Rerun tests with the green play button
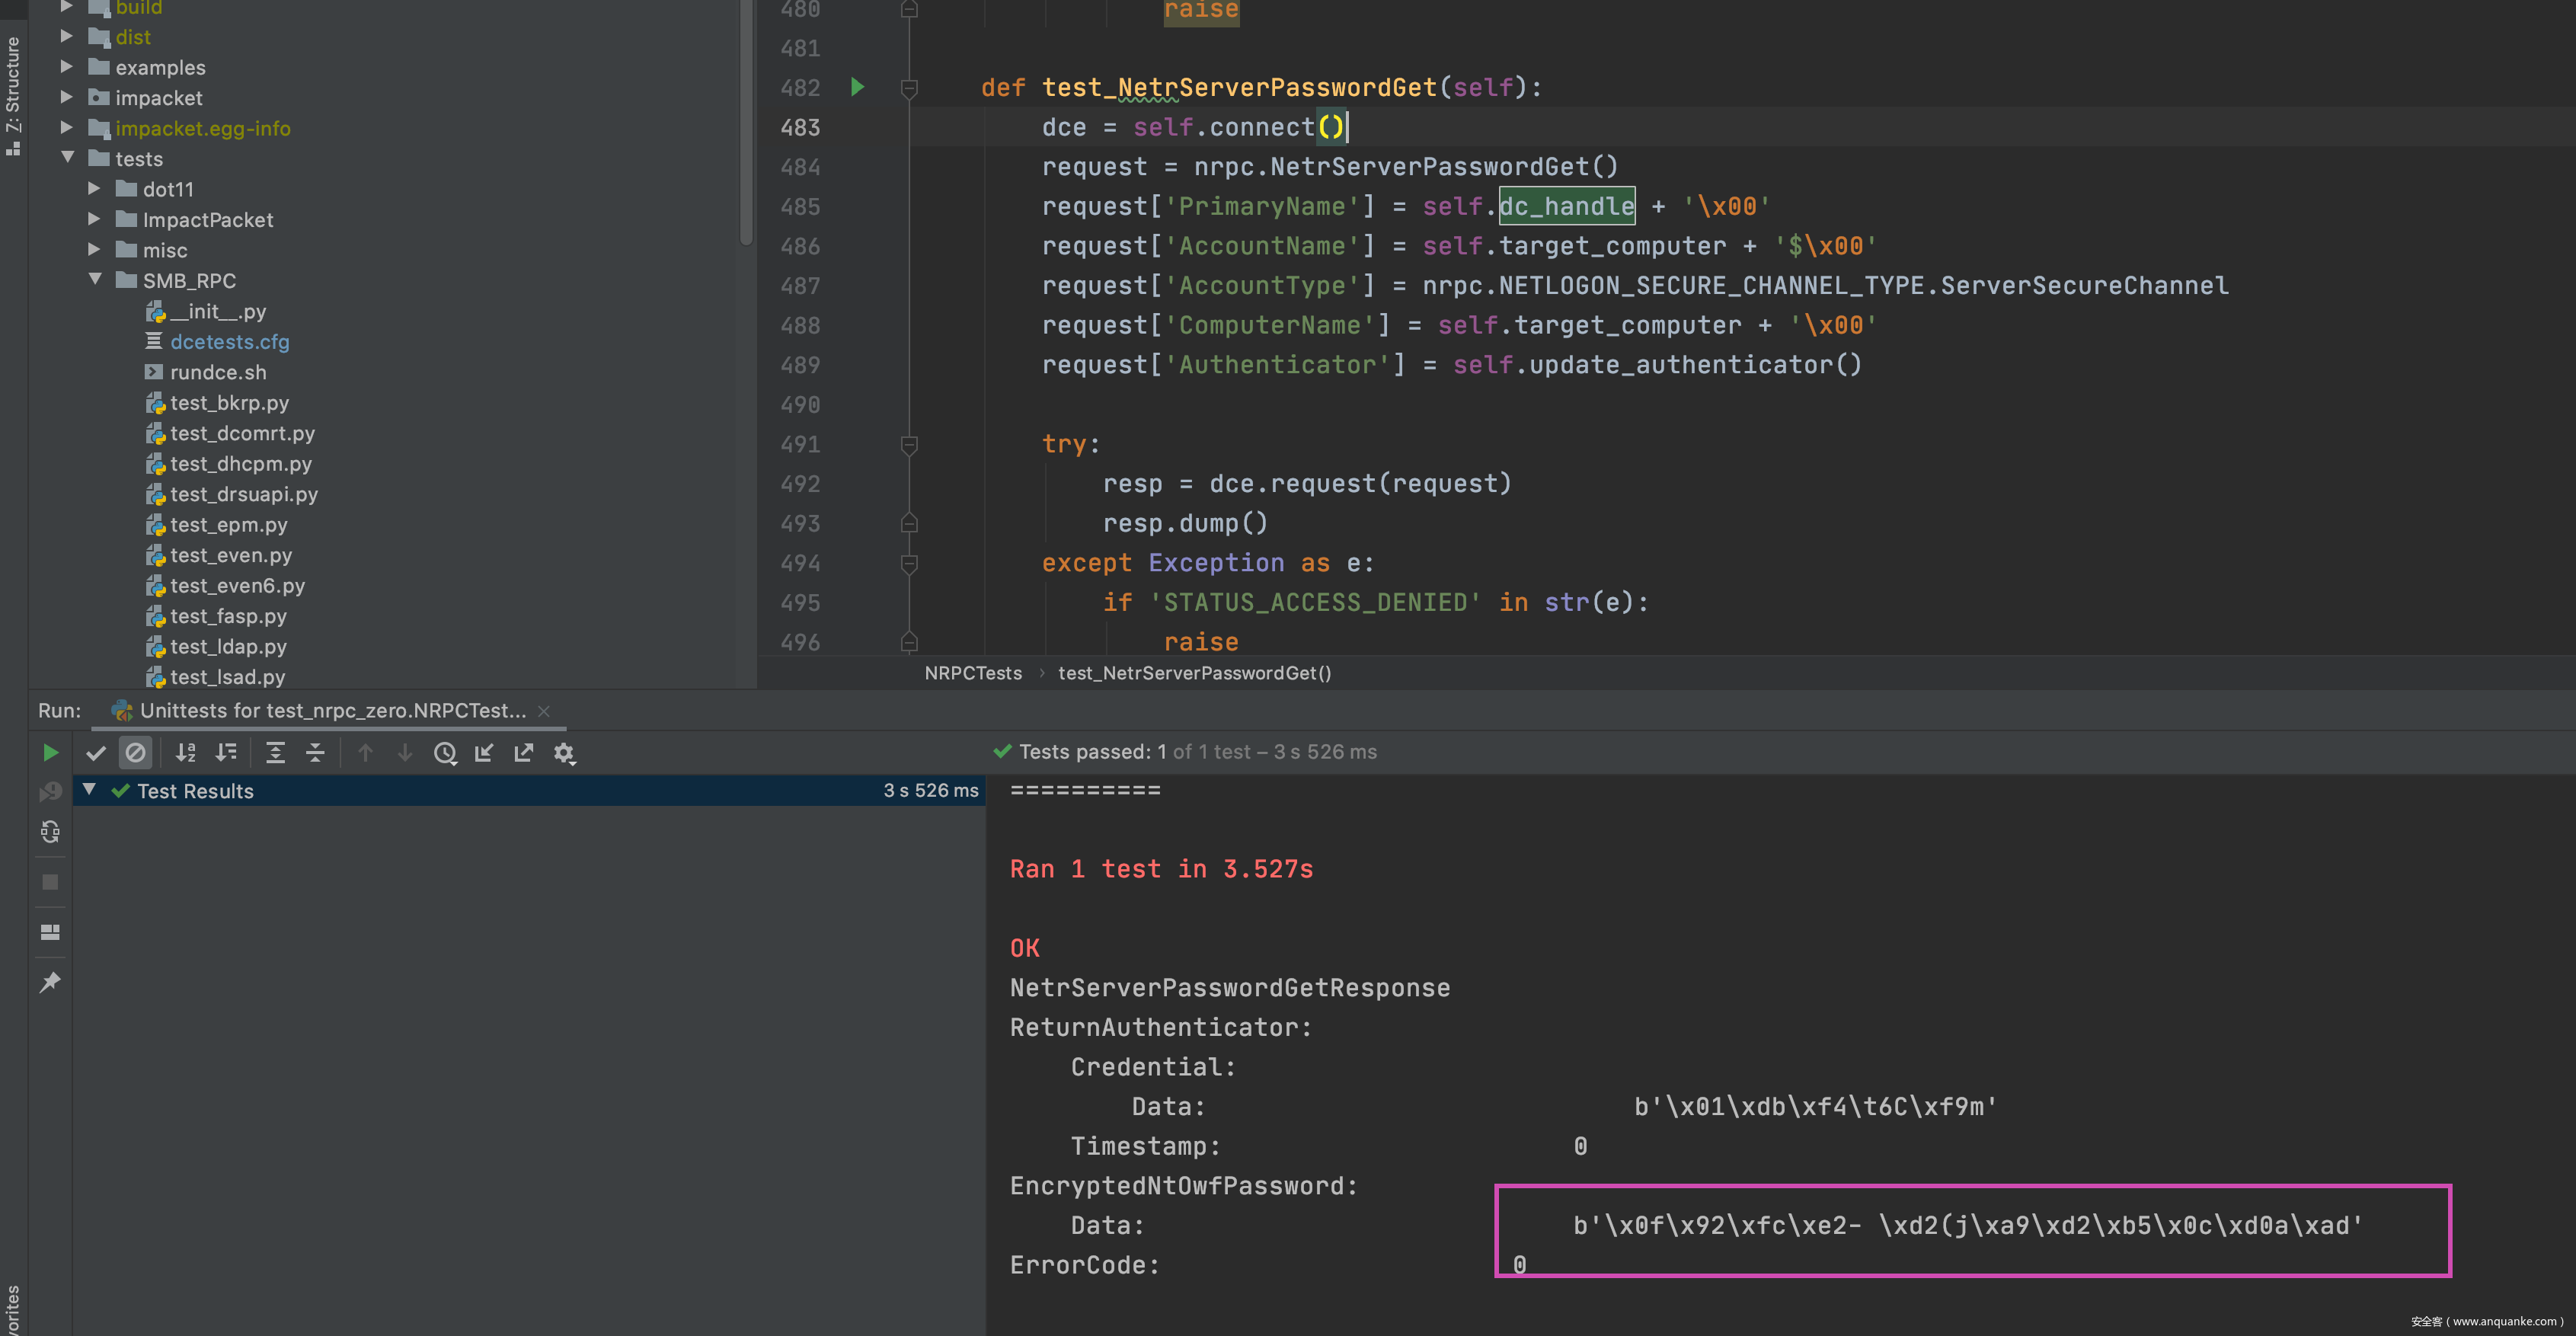The height and width of the screenshot is (1336, 2576). tap(50, 752)
